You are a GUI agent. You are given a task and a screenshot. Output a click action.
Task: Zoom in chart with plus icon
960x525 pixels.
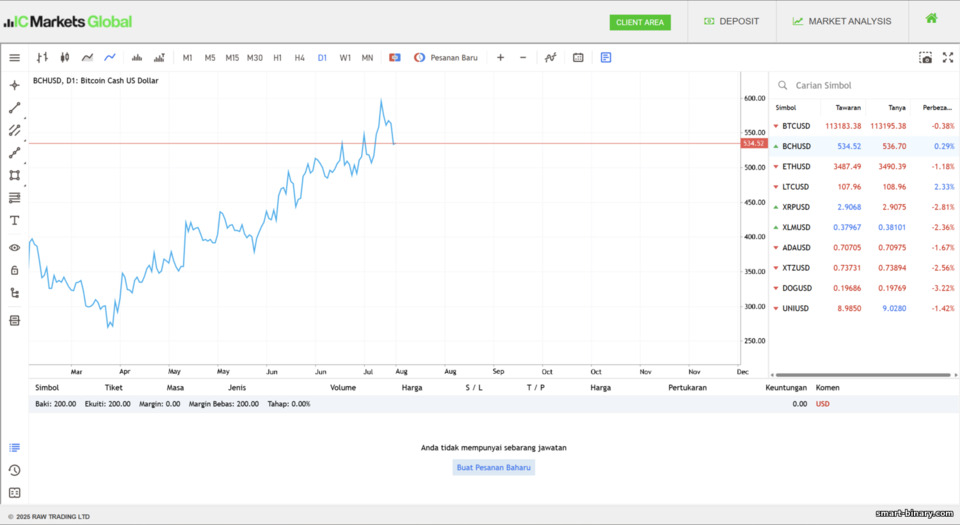point(500,58)
